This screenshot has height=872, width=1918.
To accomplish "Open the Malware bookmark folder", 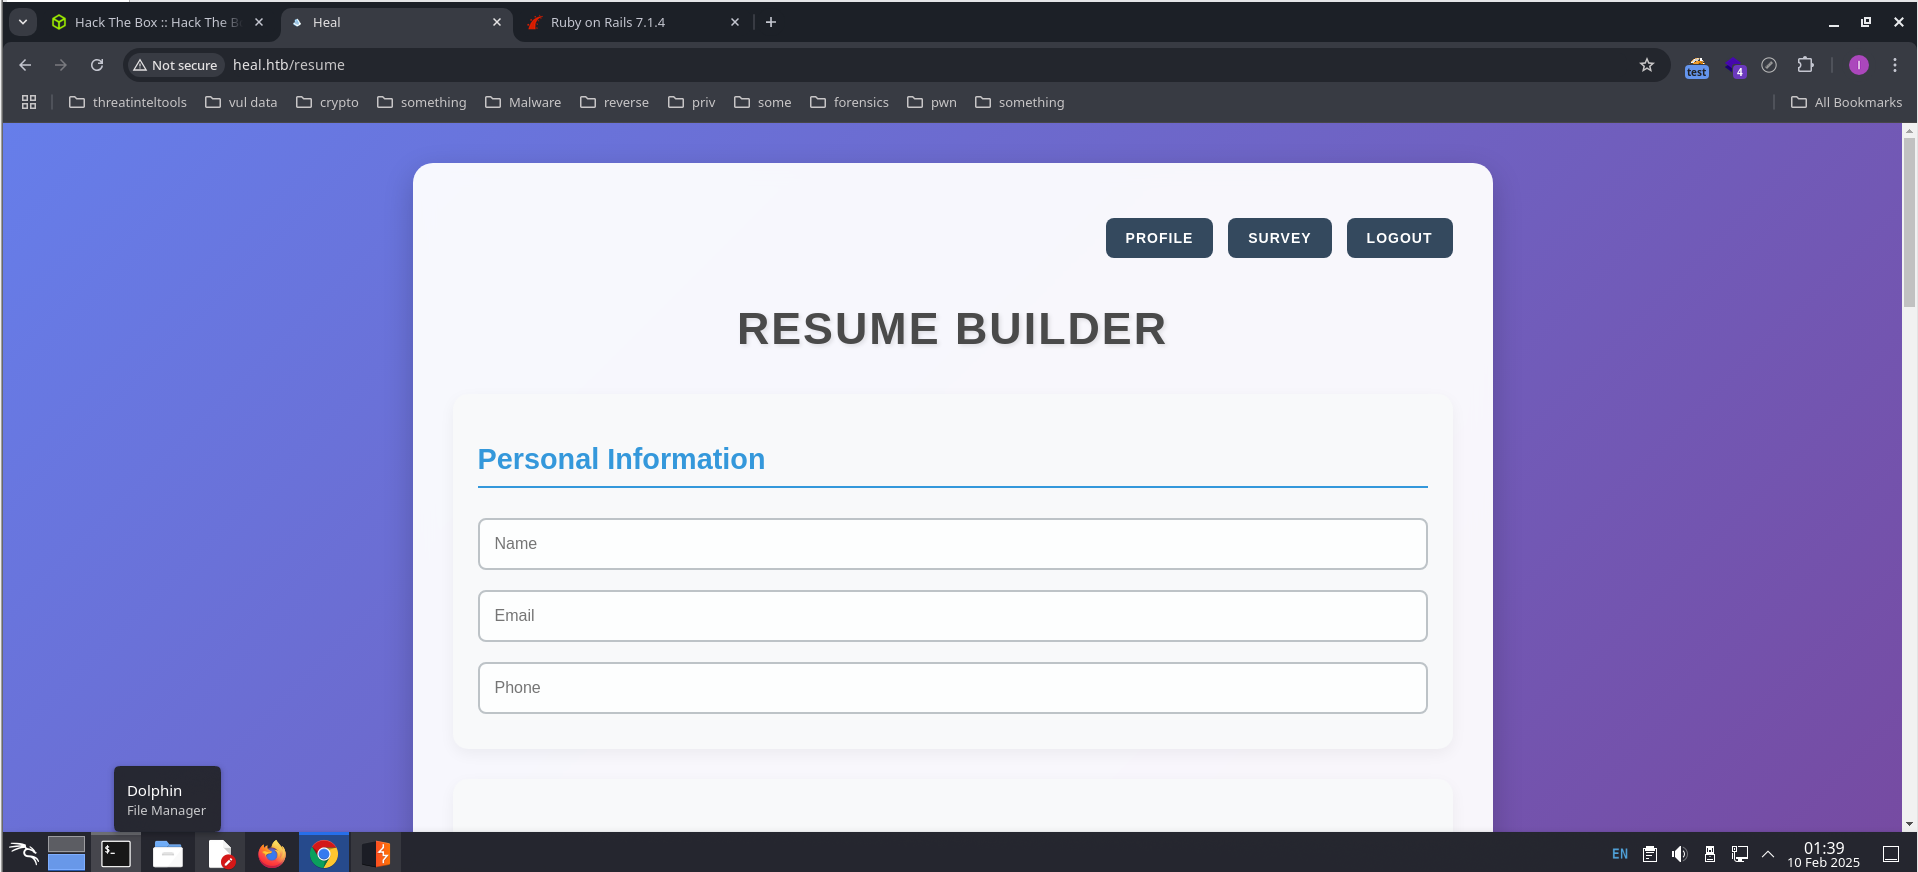I will click(x=523, y=102).
